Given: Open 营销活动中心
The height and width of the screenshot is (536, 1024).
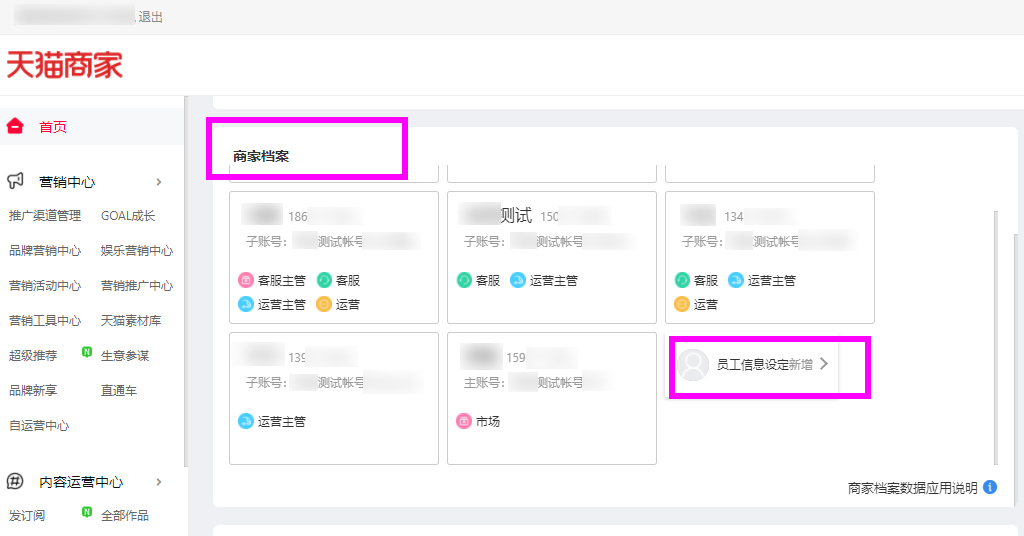Looking at the screenshot, I should 44,286.
